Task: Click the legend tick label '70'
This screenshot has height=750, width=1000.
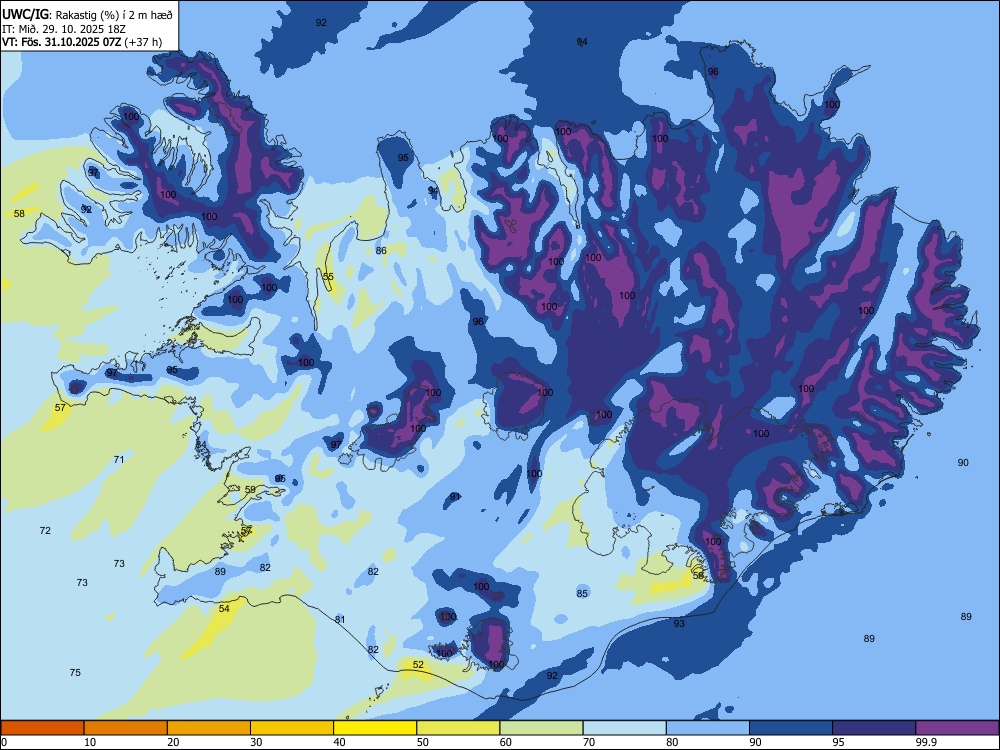Action: [x=589, y=742]
